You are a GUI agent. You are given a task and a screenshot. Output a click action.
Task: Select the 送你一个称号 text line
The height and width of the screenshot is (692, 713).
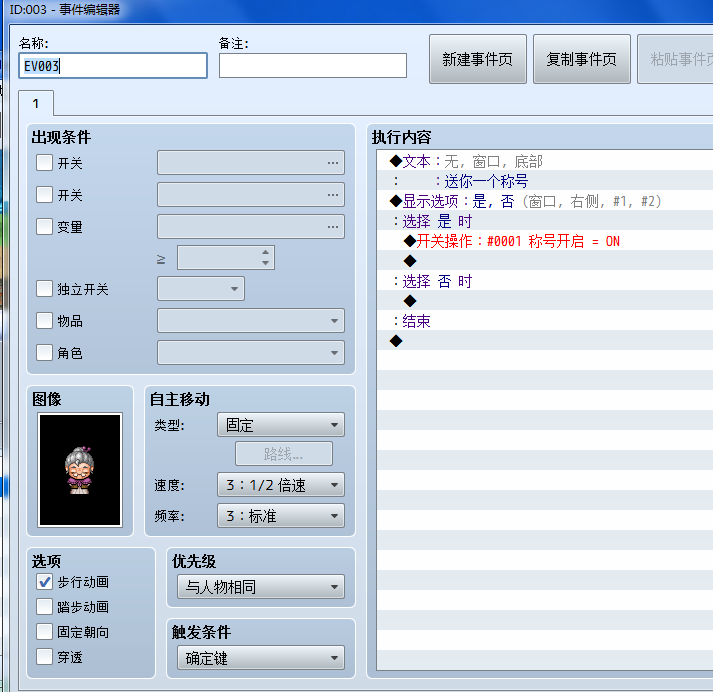545,181
